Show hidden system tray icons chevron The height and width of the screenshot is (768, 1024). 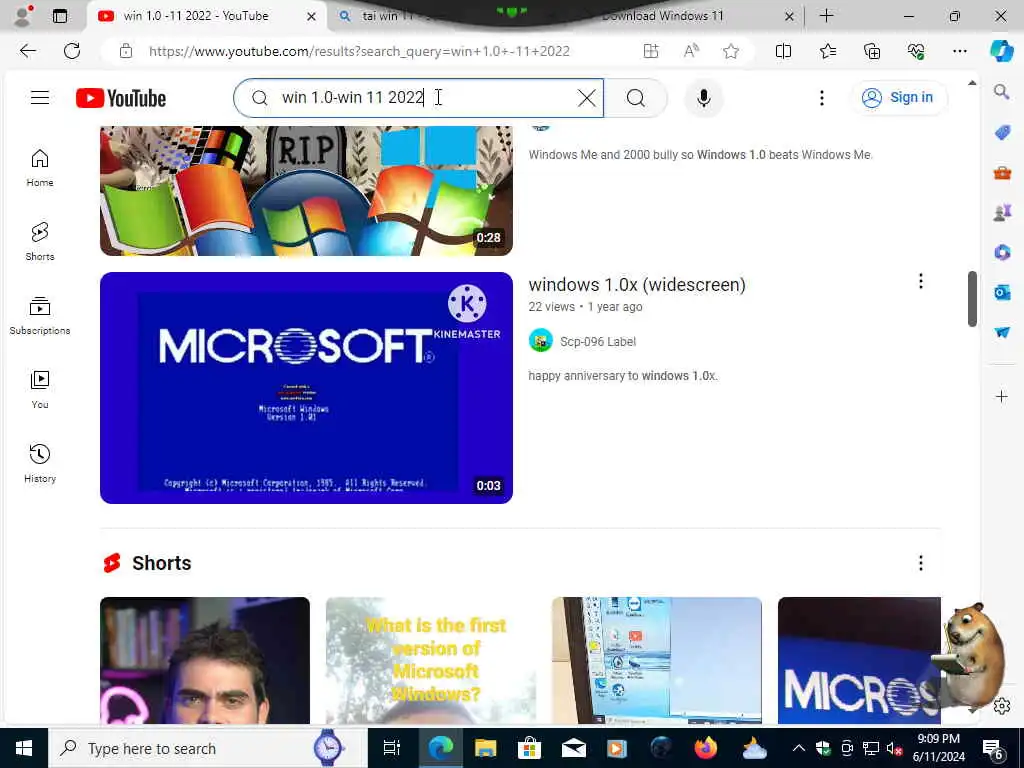point(799,748)
